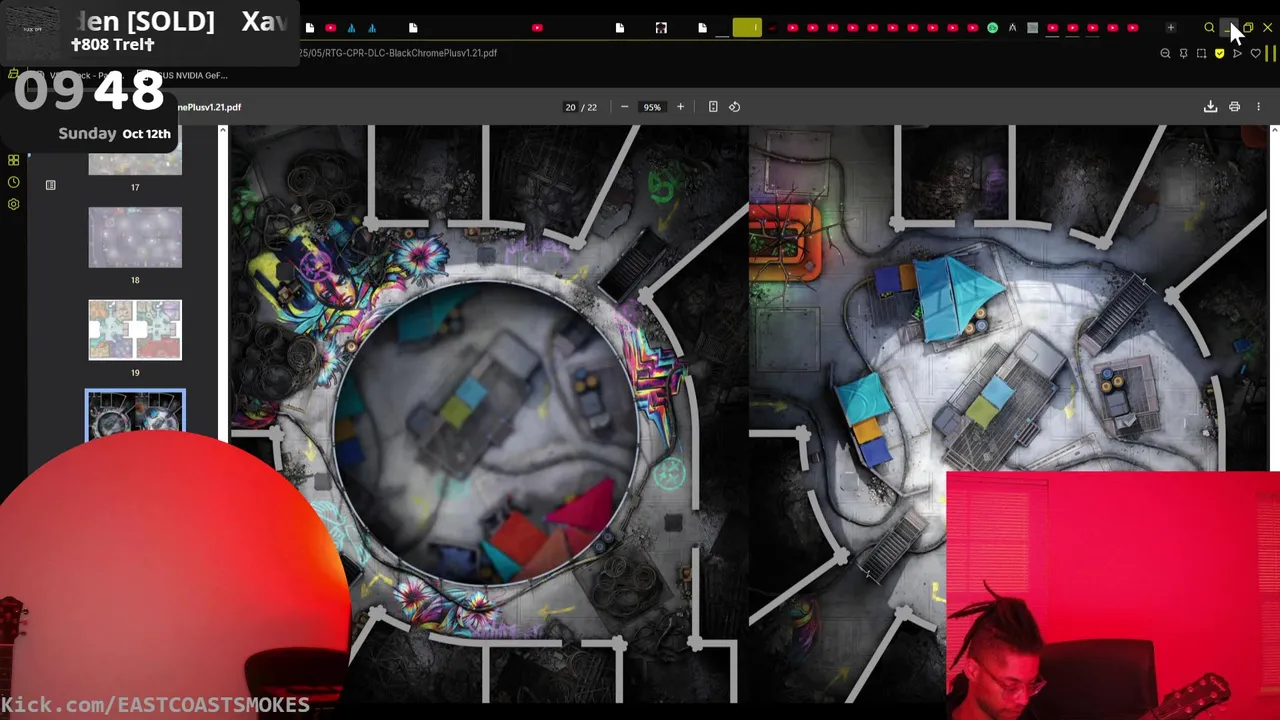Click the player triangle icon in address bar
Image resolution: width=1280 pixels, height=720 pixels.
pos(1237,53)
